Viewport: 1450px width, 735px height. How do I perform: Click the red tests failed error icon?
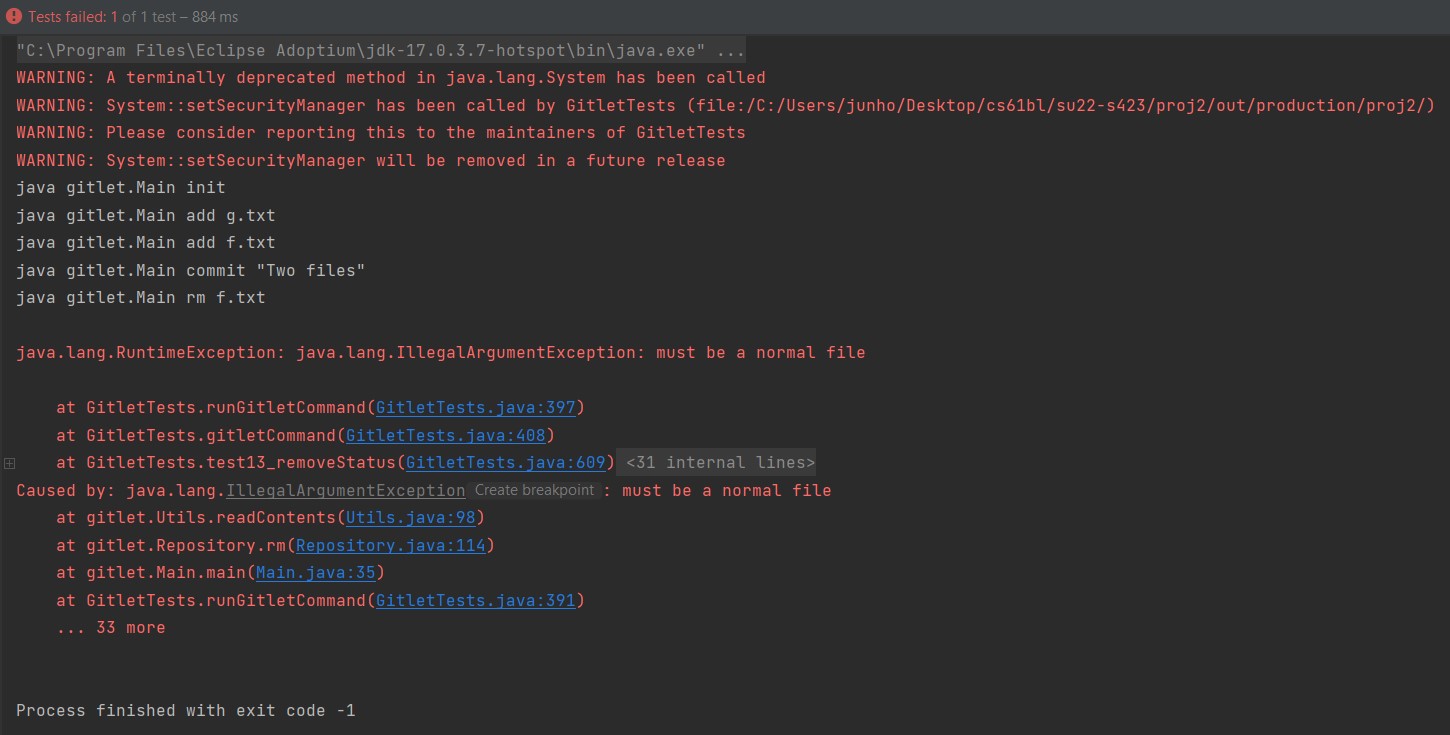coord(14,17)
